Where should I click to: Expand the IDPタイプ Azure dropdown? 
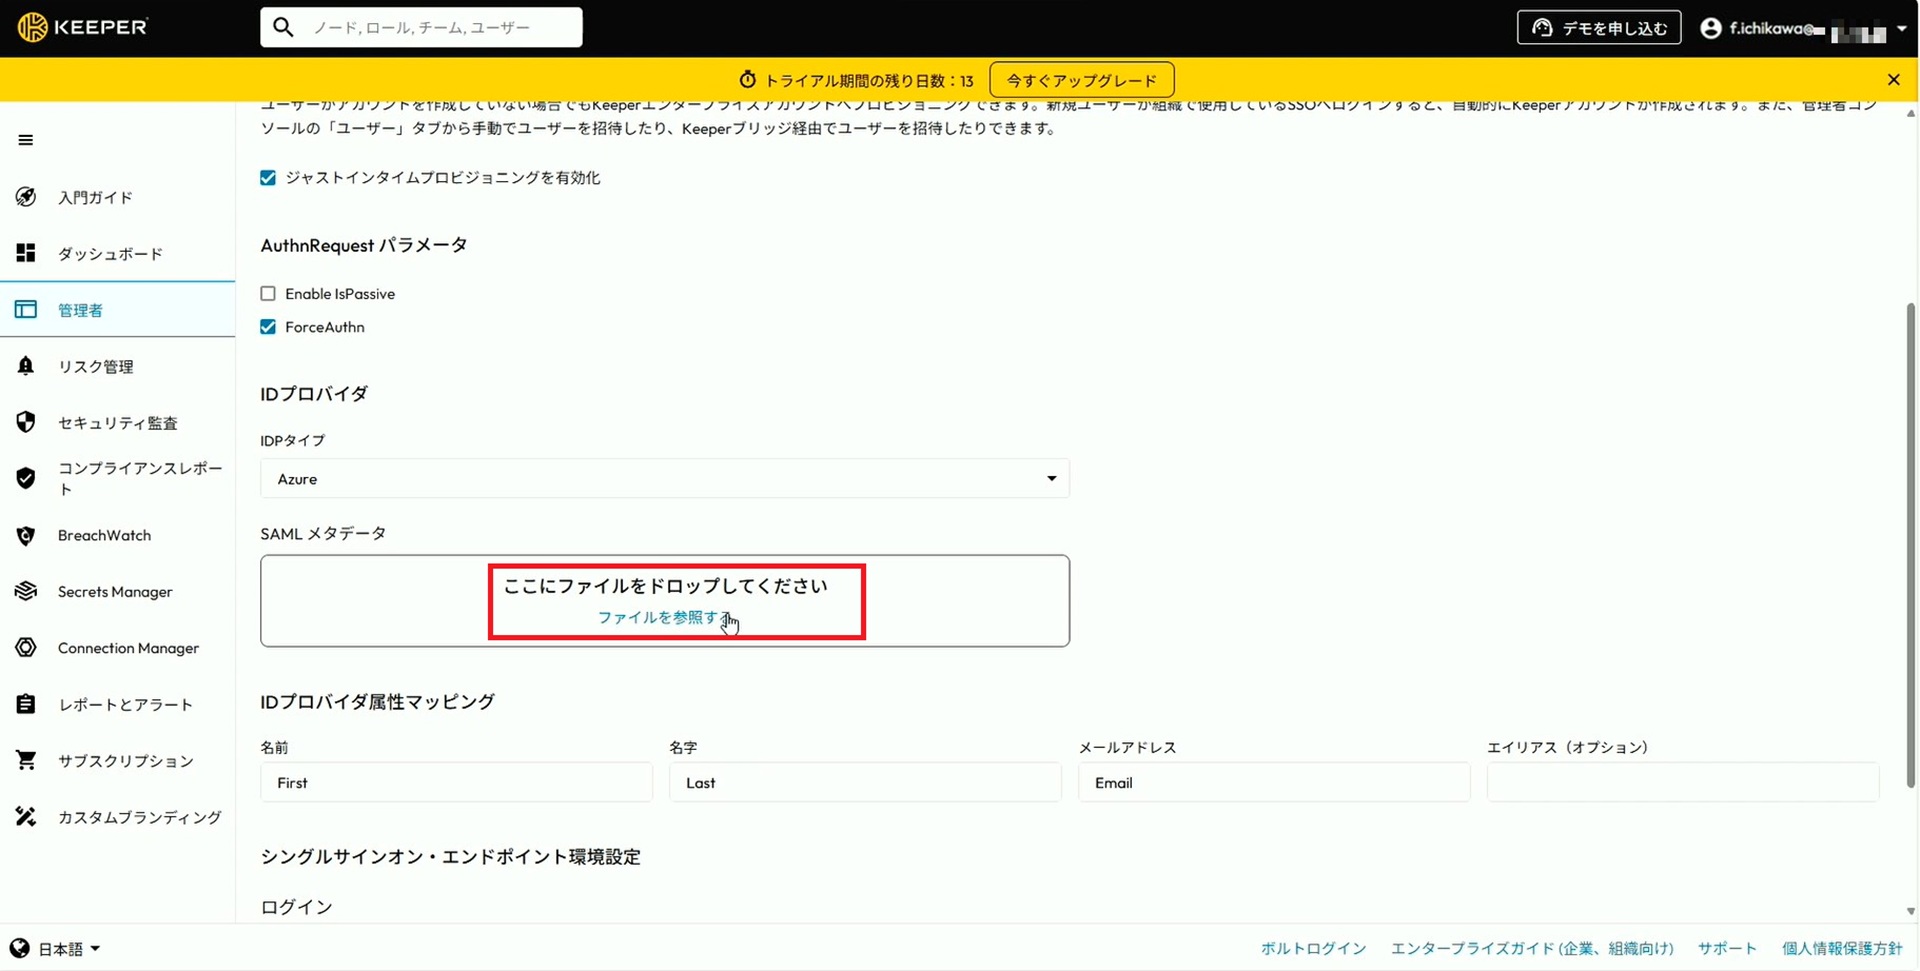tap(664, 479)
